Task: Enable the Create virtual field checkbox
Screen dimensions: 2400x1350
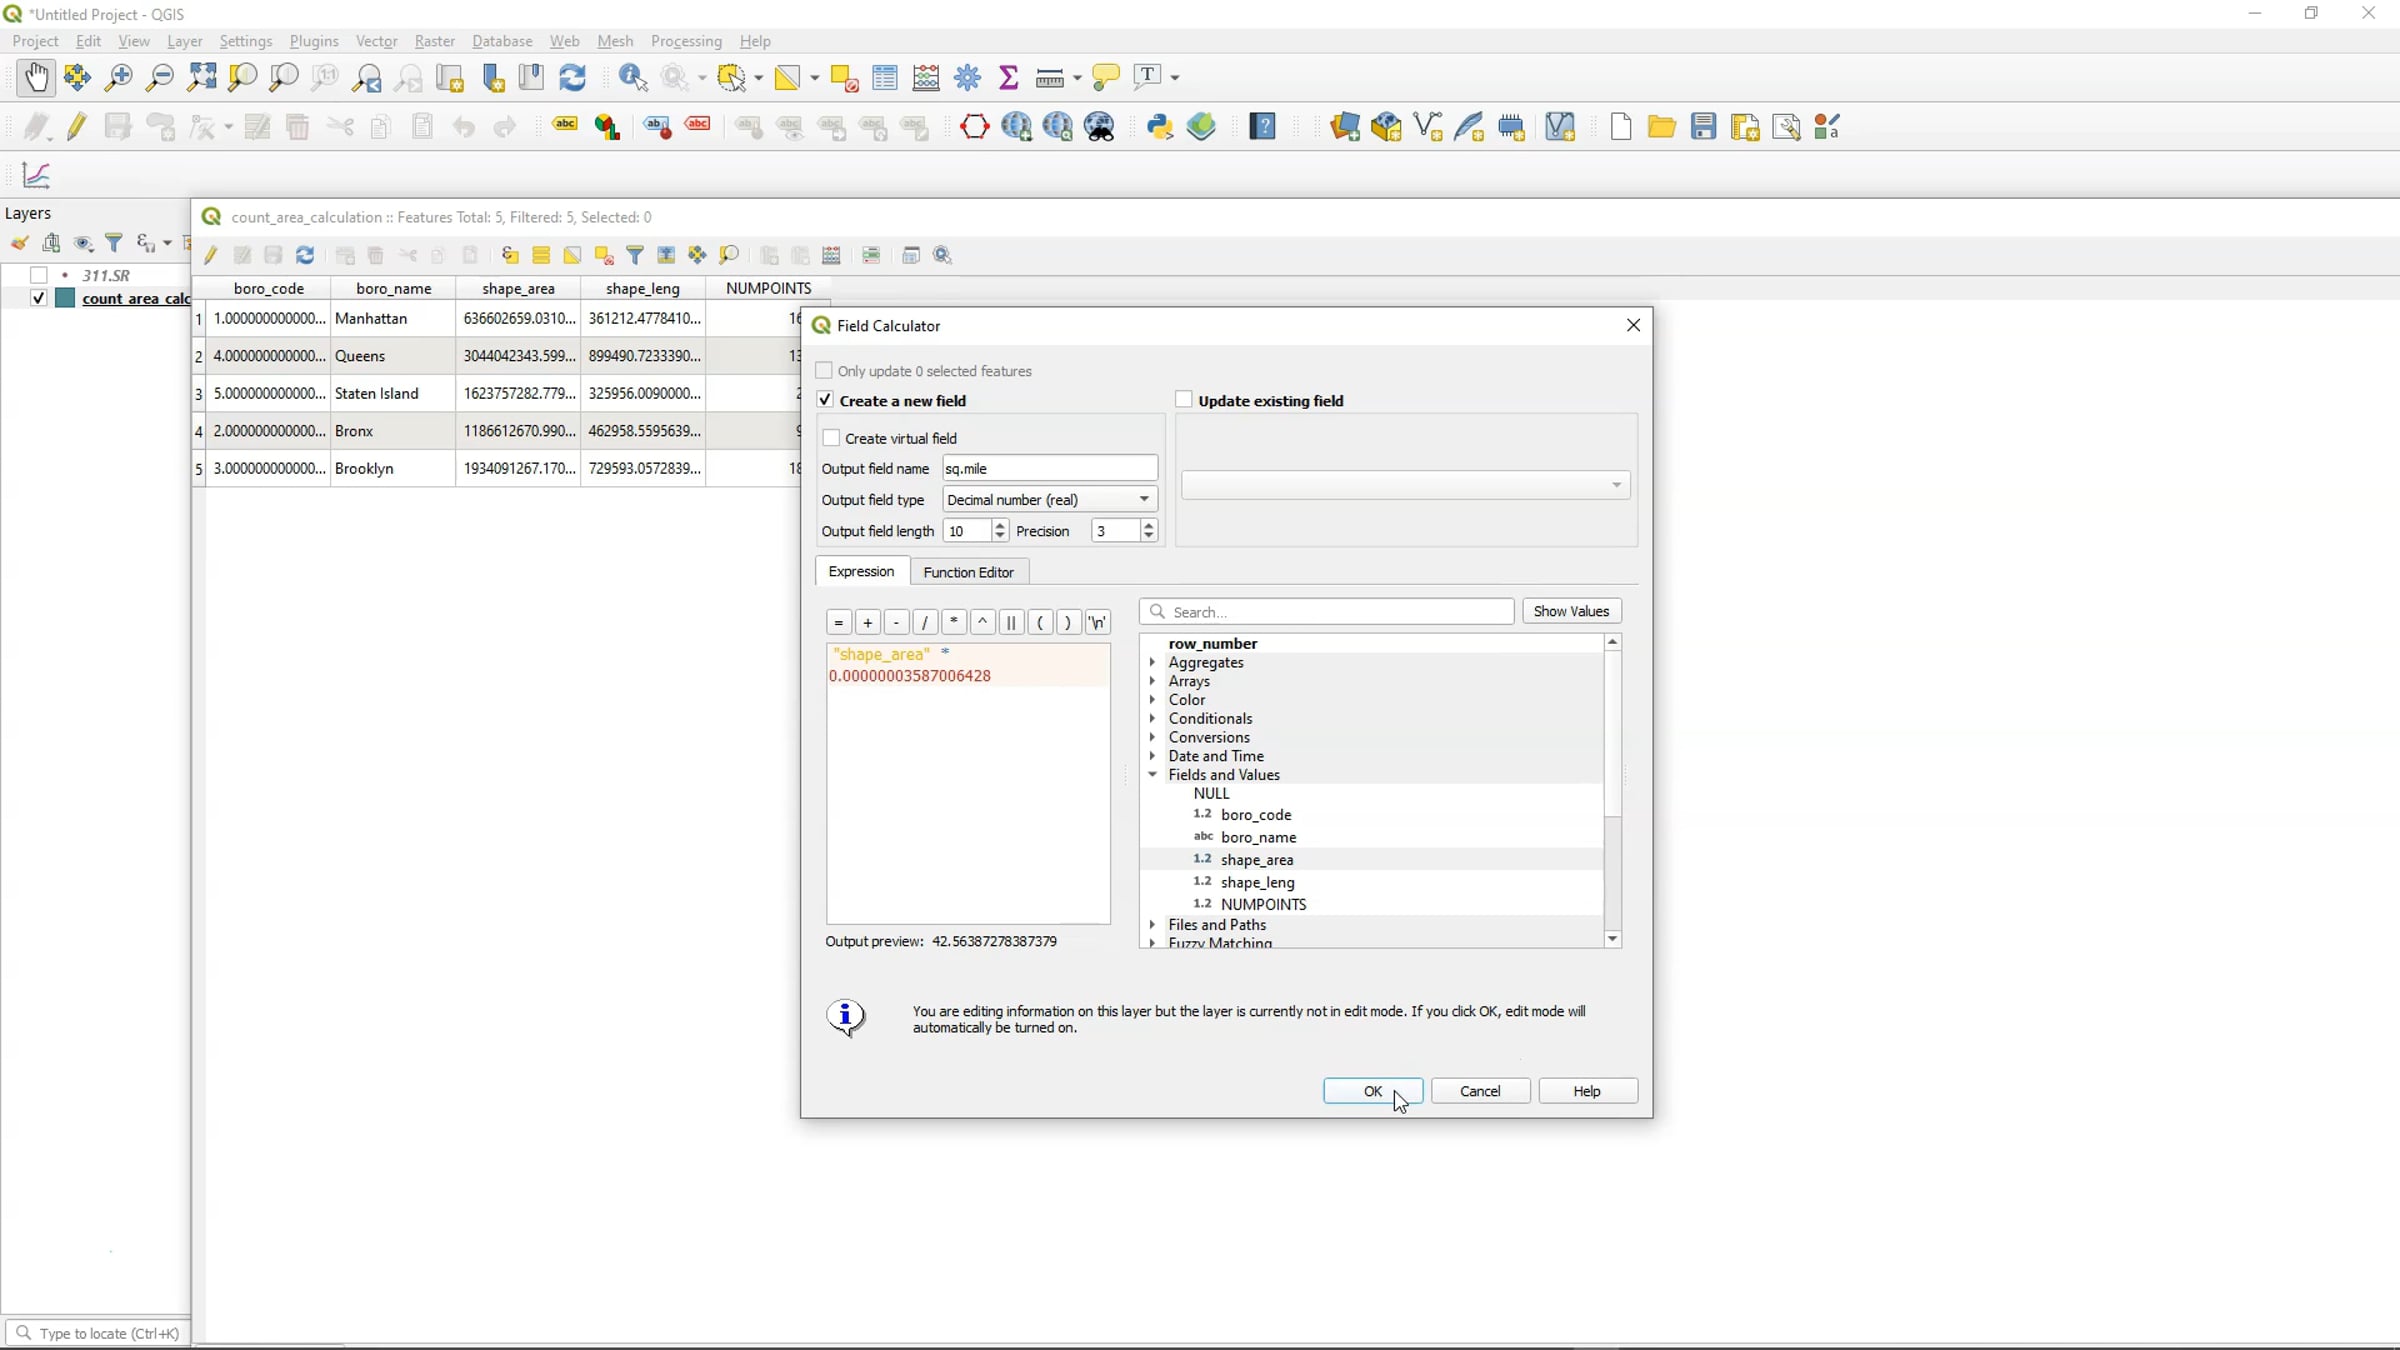Action: point(831,438)
